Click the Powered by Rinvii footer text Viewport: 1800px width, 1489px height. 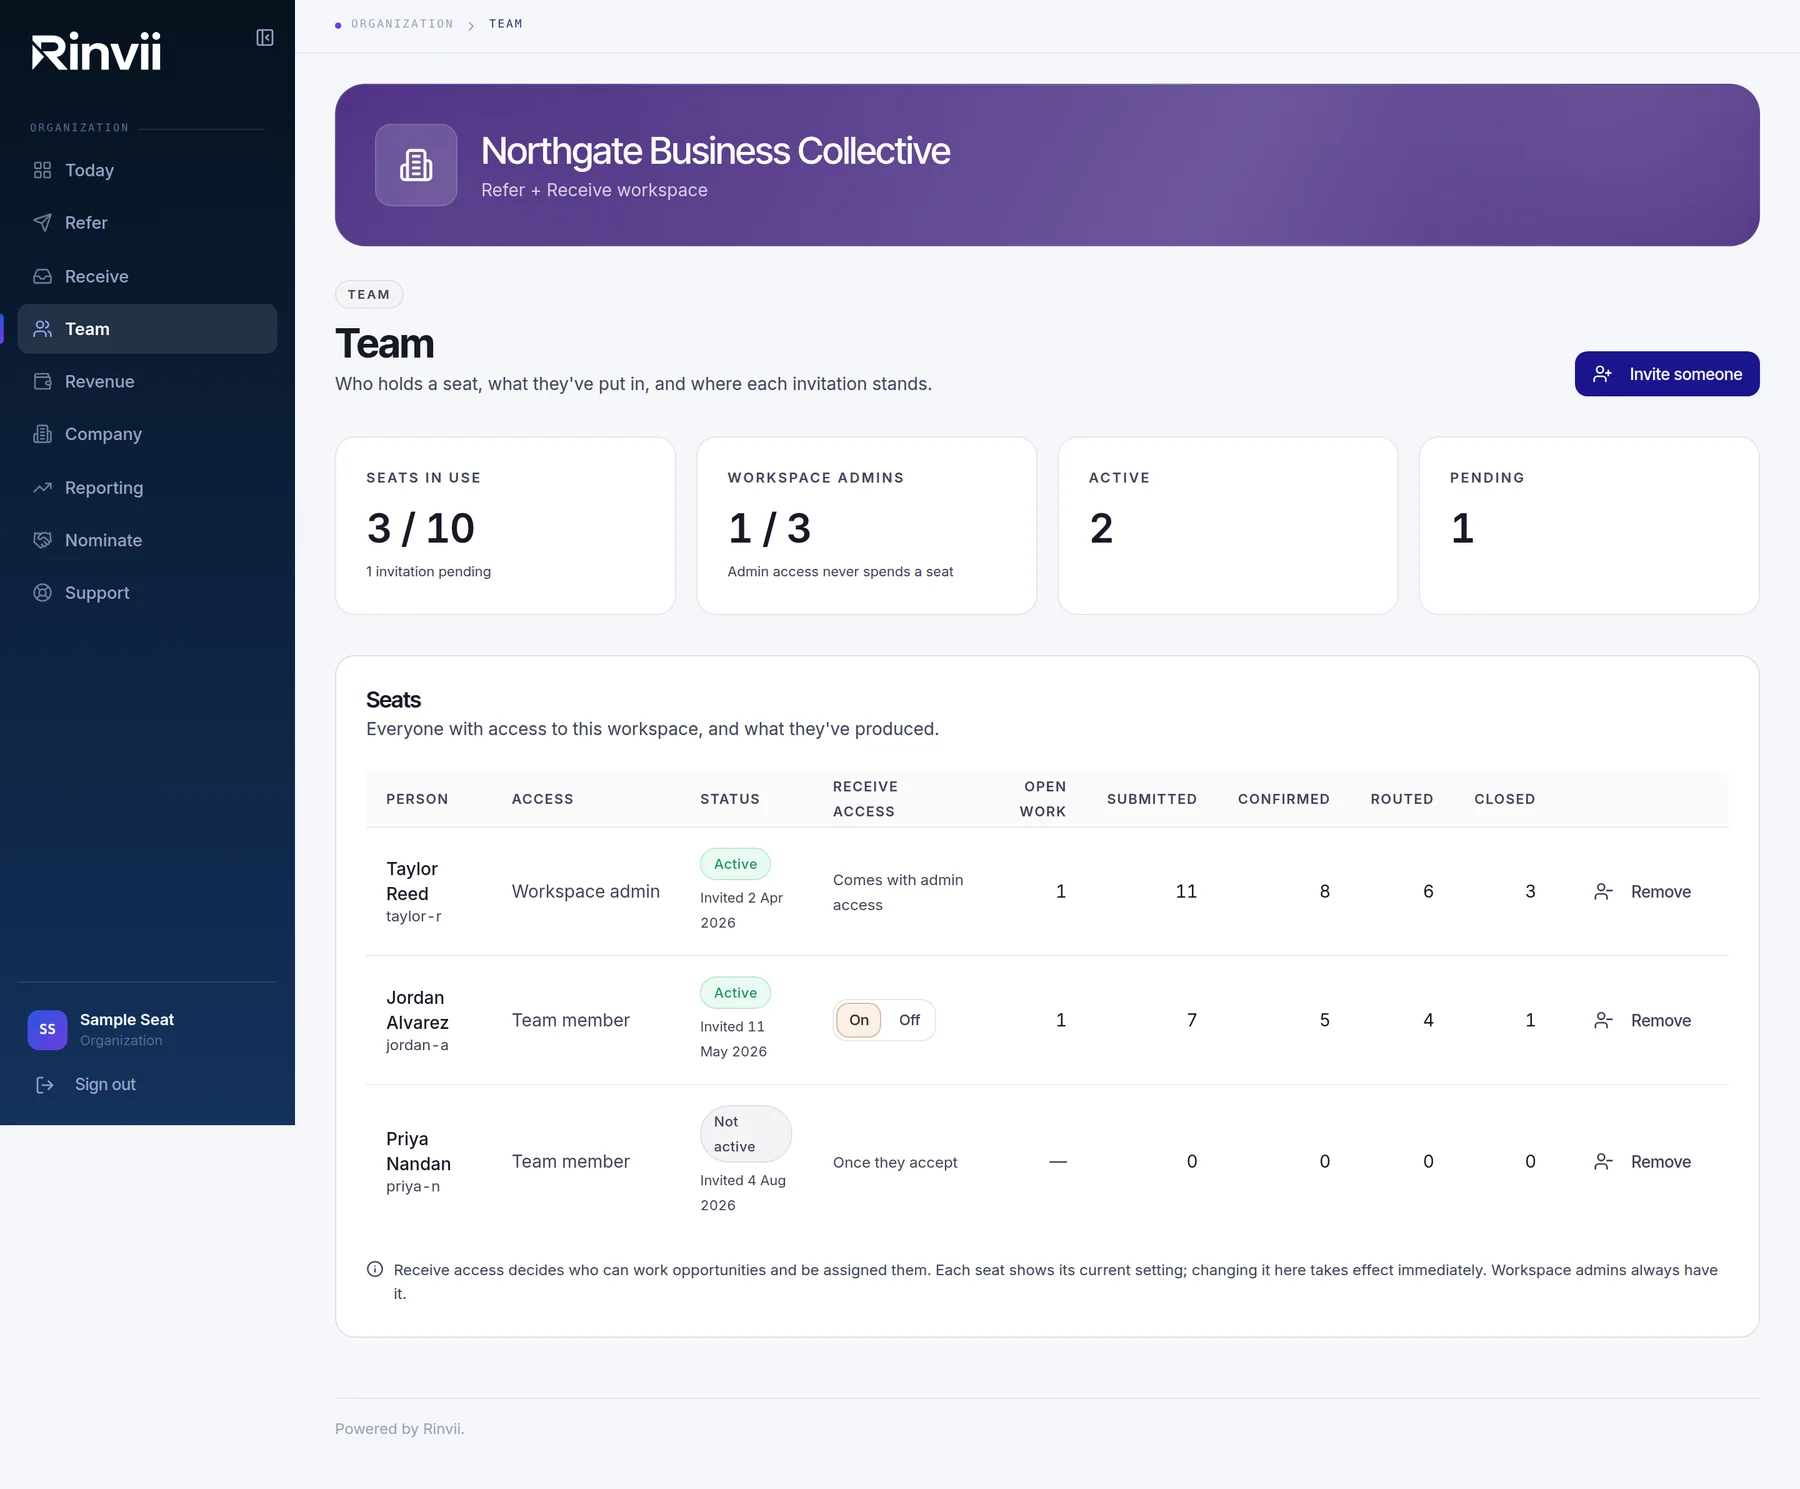pyautogui.click(x=400, y=1429)
